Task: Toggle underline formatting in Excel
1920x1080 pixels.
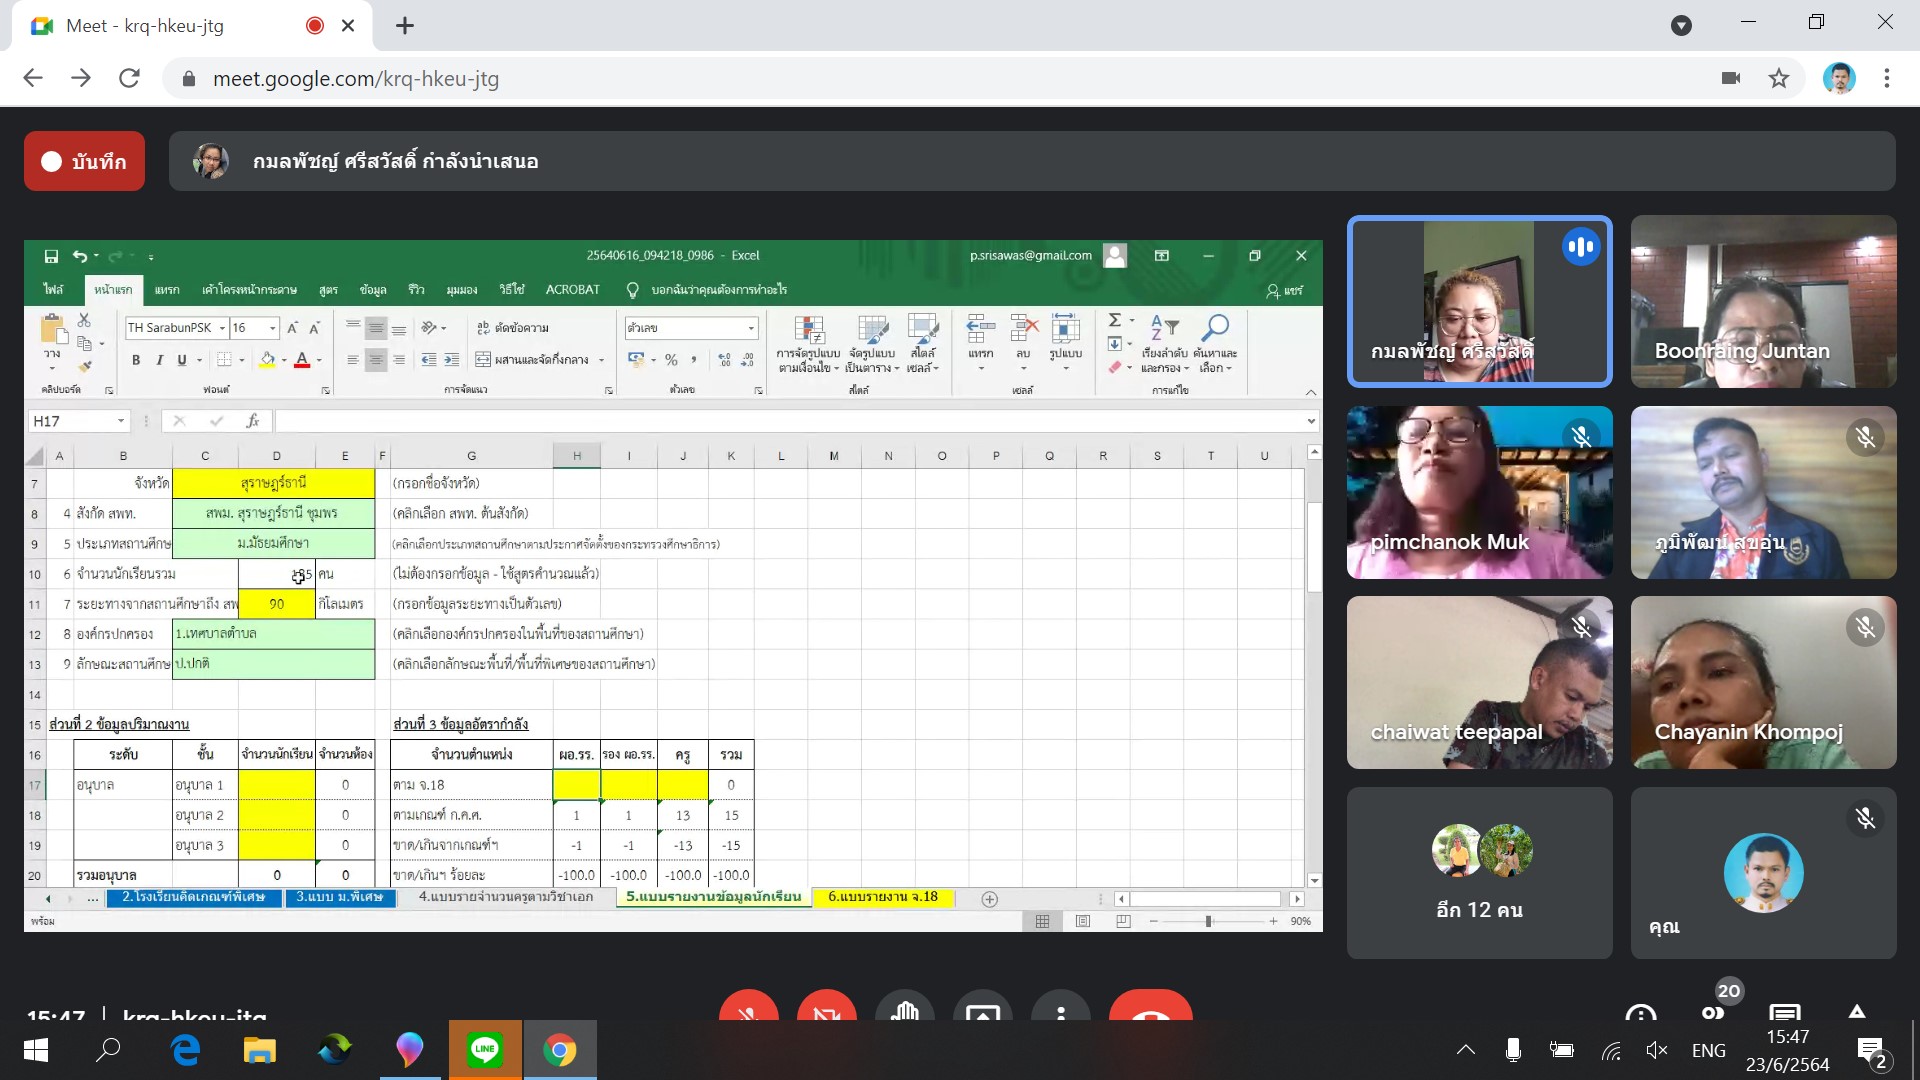Action: coord(181,360)
